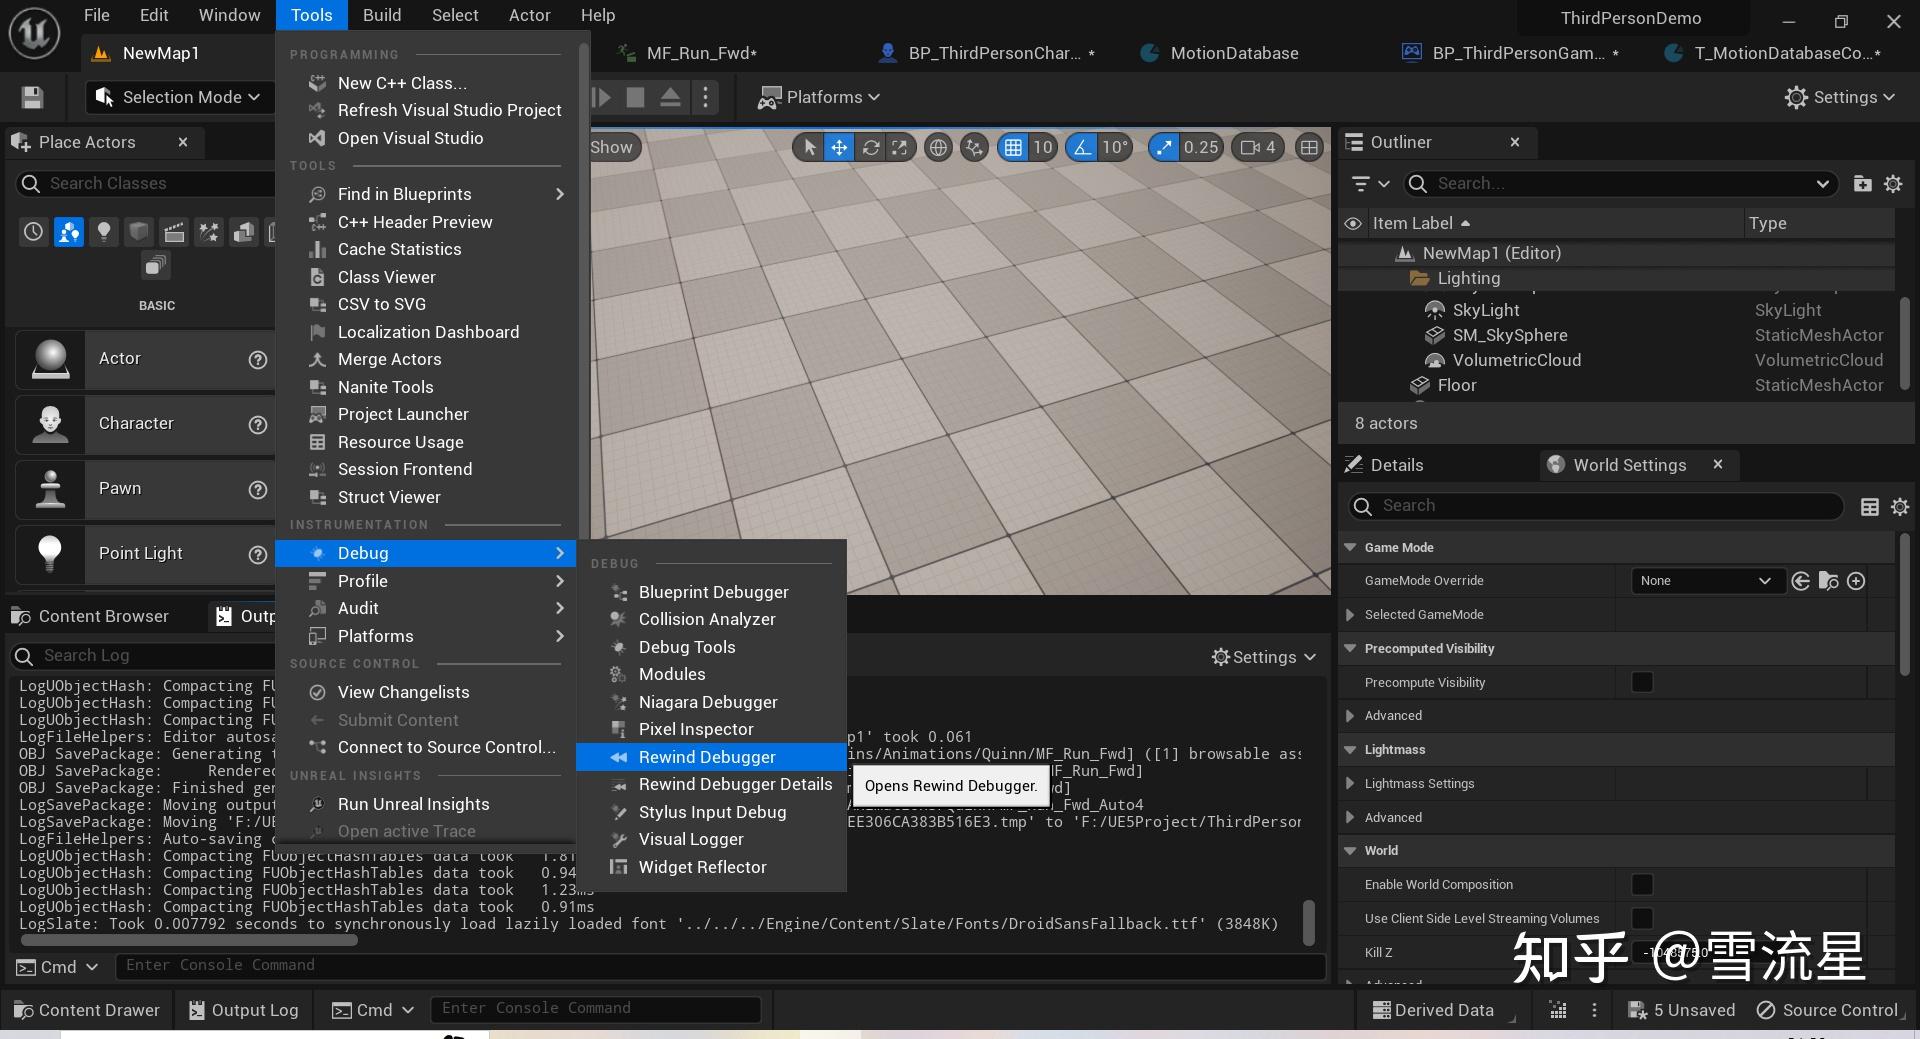Select the translate (move) gizmo tool
The image size is (1920, 1039).
[839, 148]
